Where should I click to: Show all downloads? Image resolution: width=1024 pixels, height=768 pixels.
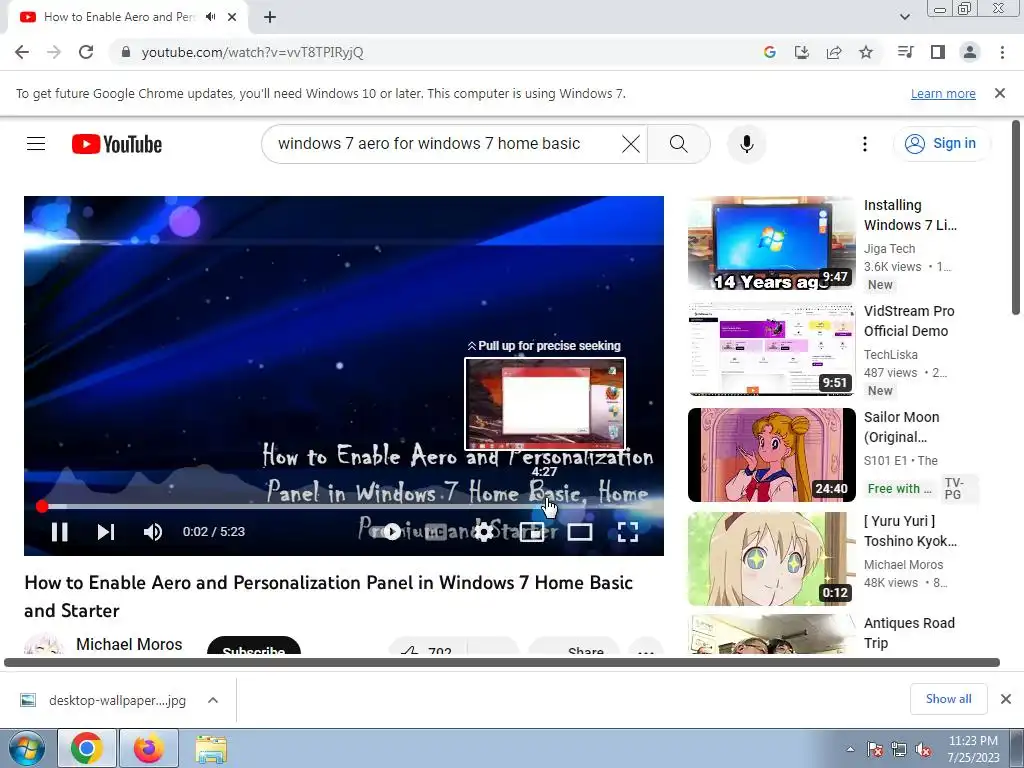(x=948, y=699)
